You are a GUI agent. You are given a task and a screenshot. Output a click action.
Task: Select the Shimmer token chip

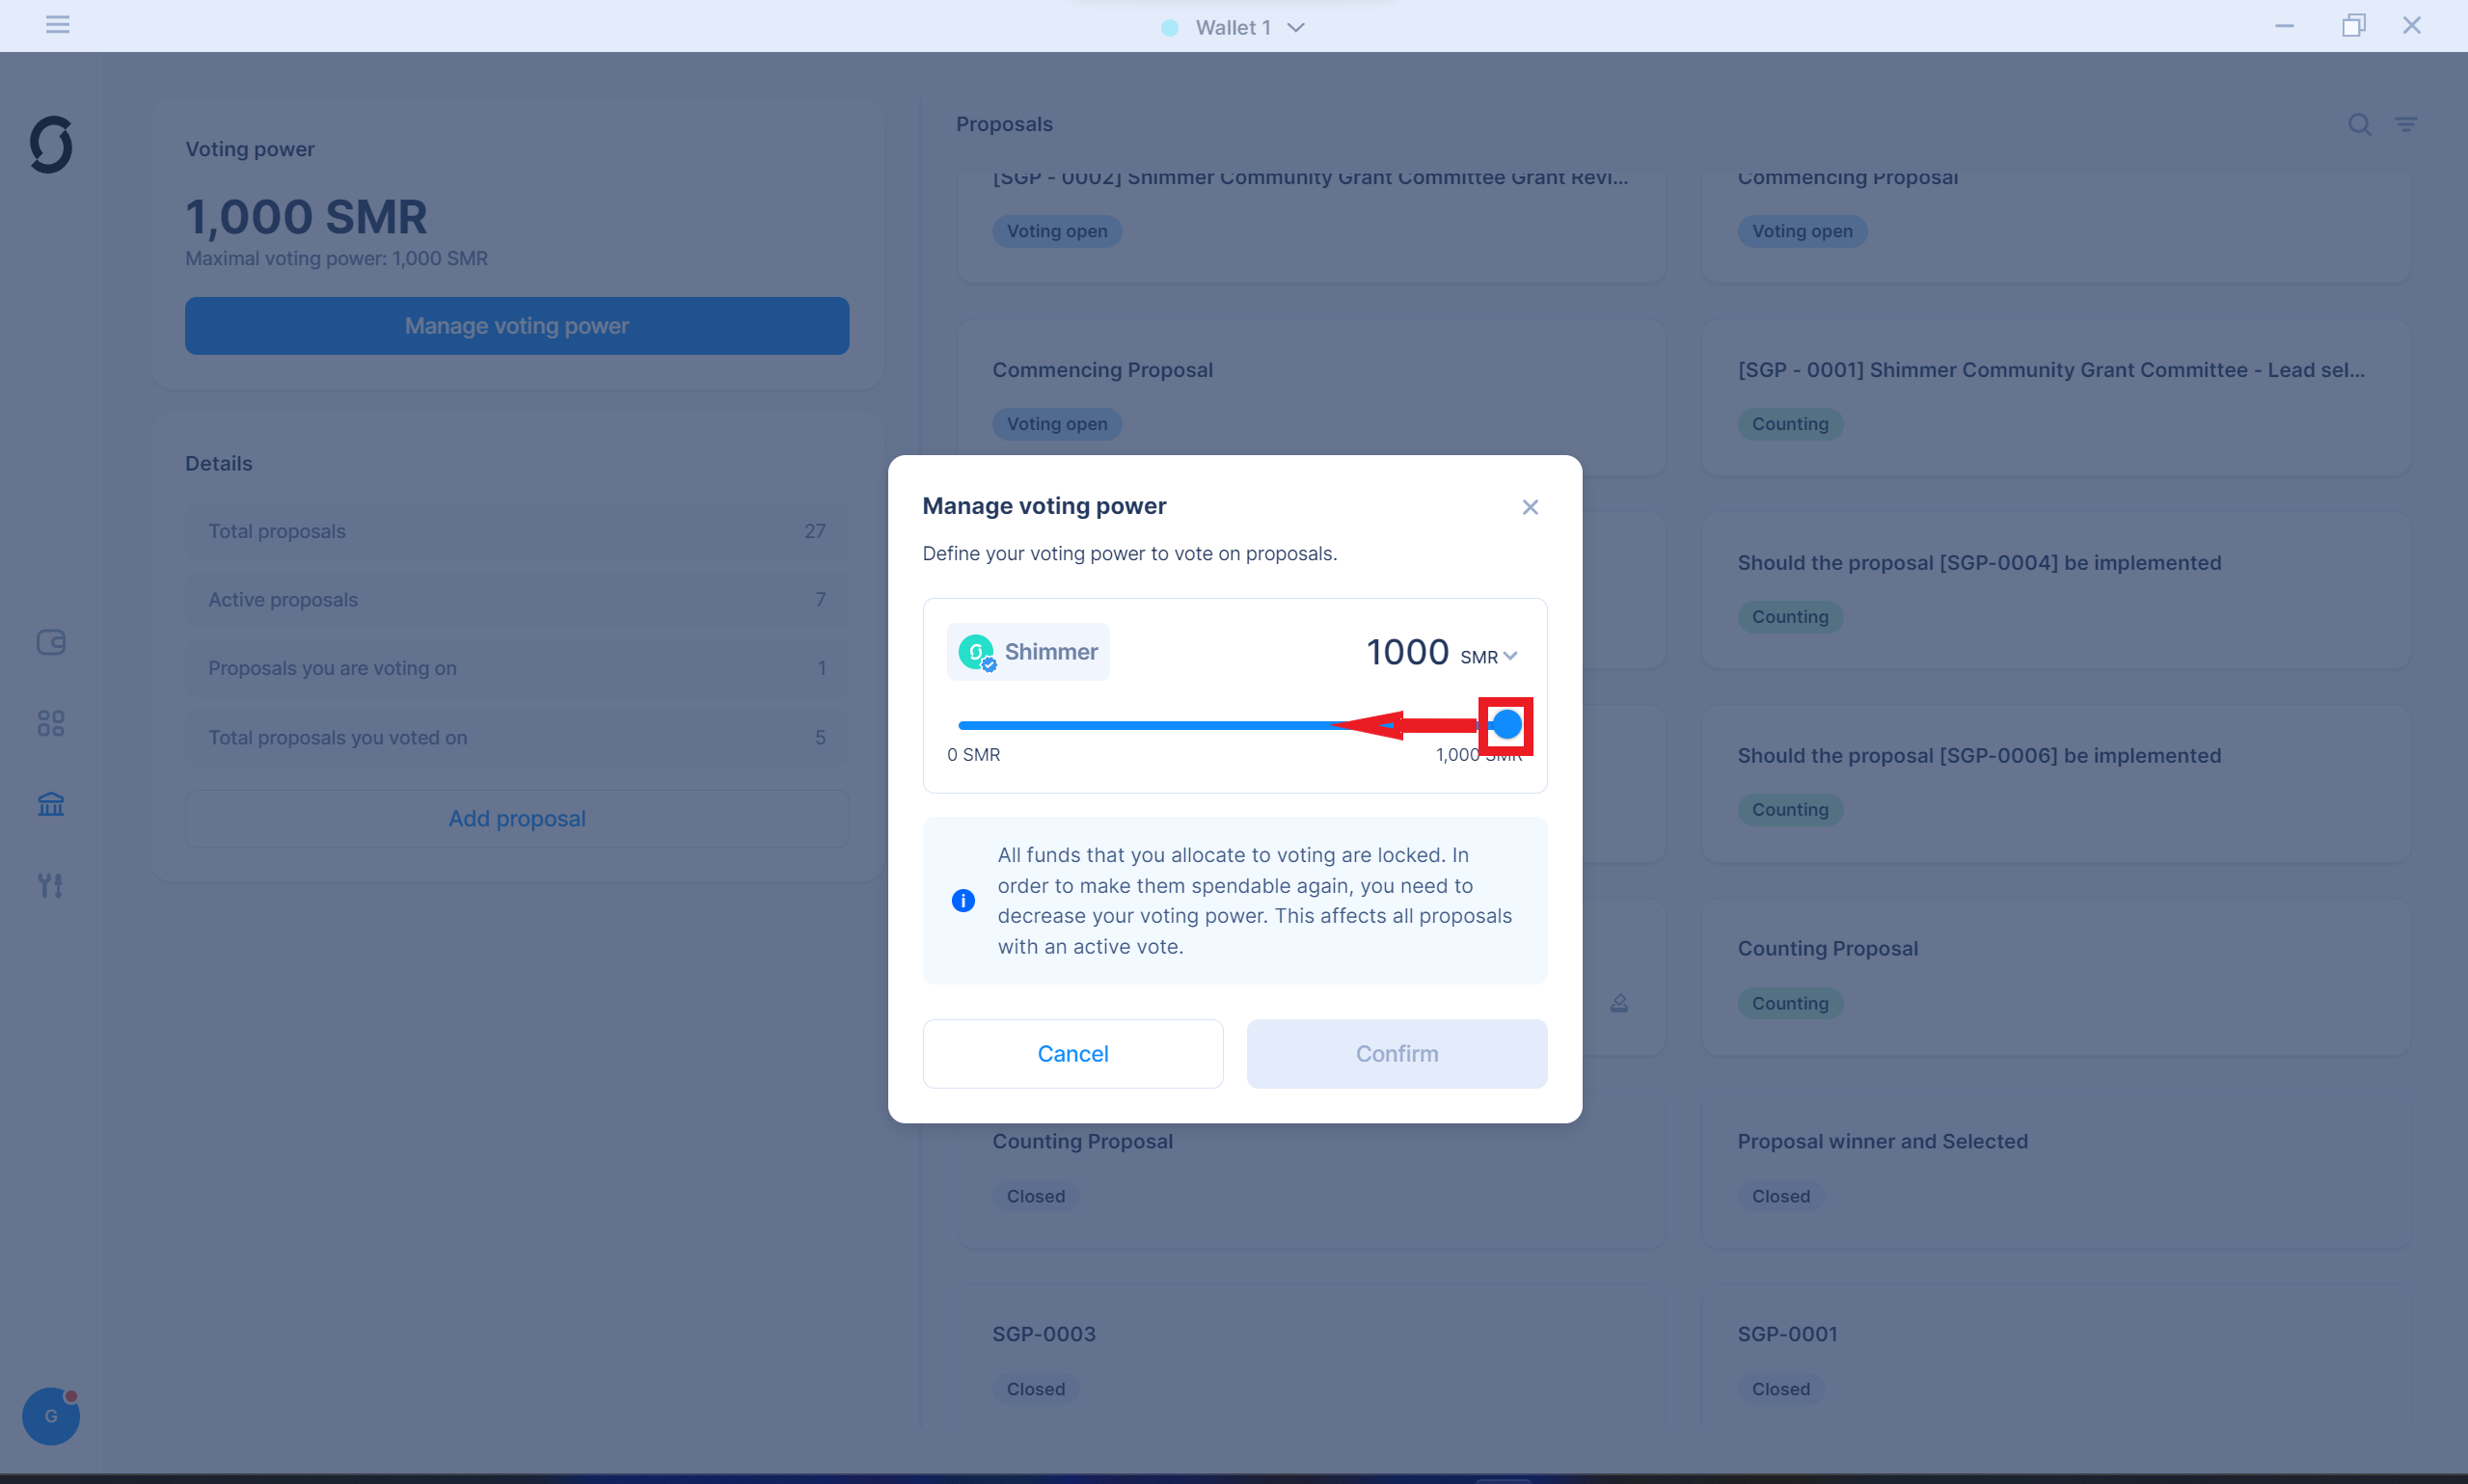1028,652
